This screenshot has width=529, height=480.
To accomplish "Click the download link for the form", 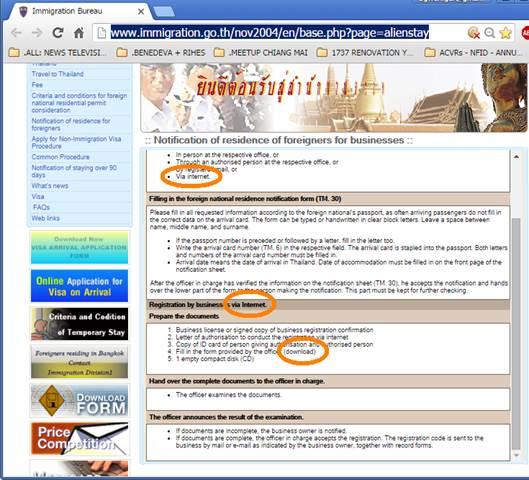I will 300,351.
